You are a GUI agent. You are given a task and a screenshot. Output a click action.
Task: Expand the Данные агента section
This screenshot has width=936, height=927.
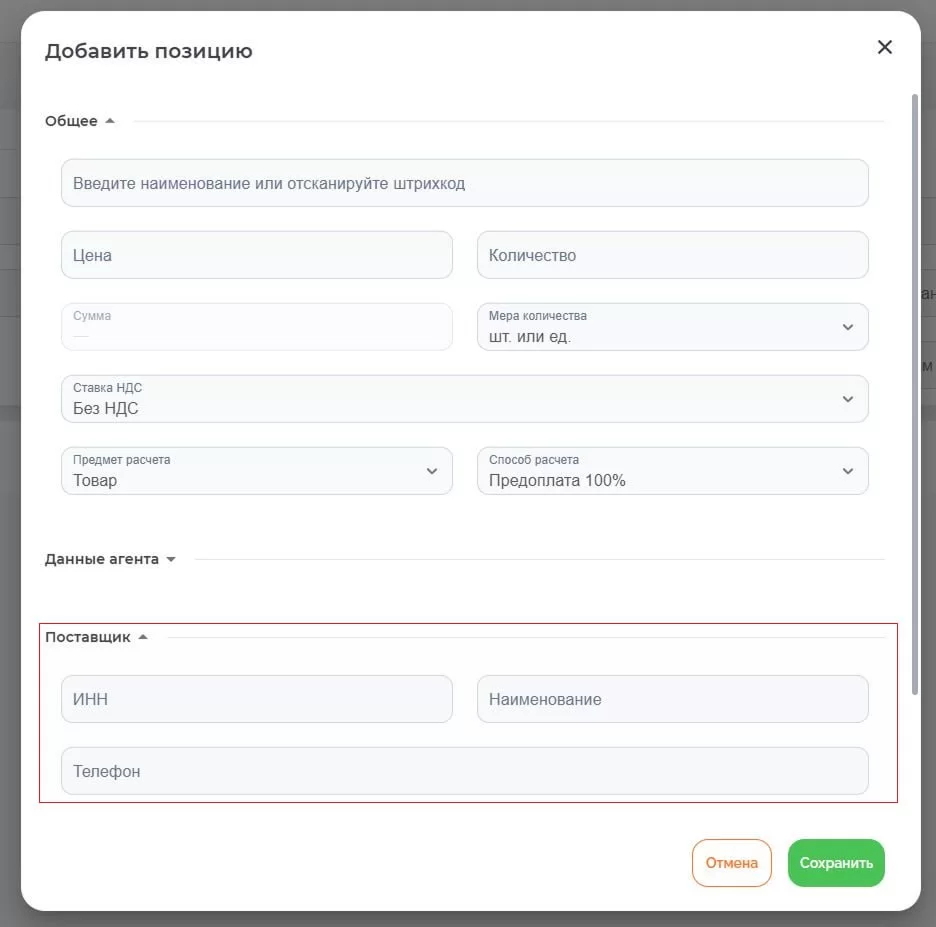[x=171, y=560]
